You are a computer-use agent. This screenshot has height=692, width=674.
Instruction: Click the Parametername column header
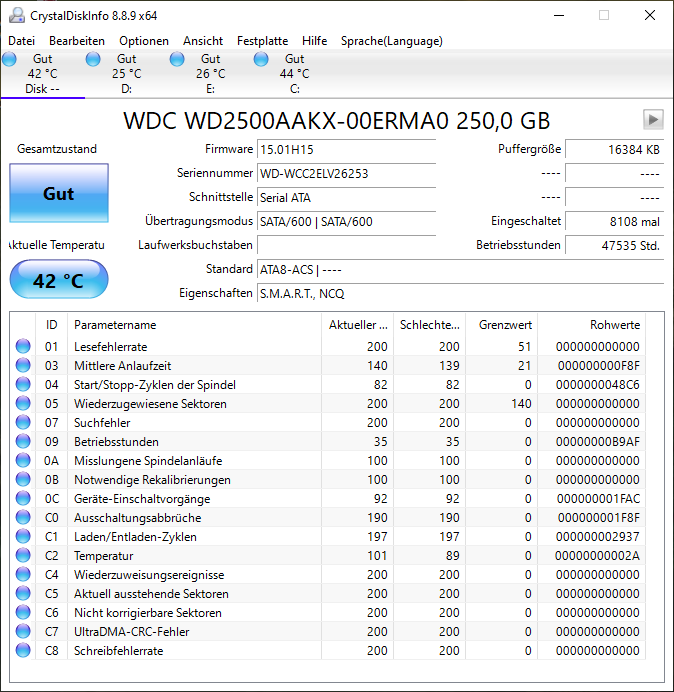click(x=194, y=325)
